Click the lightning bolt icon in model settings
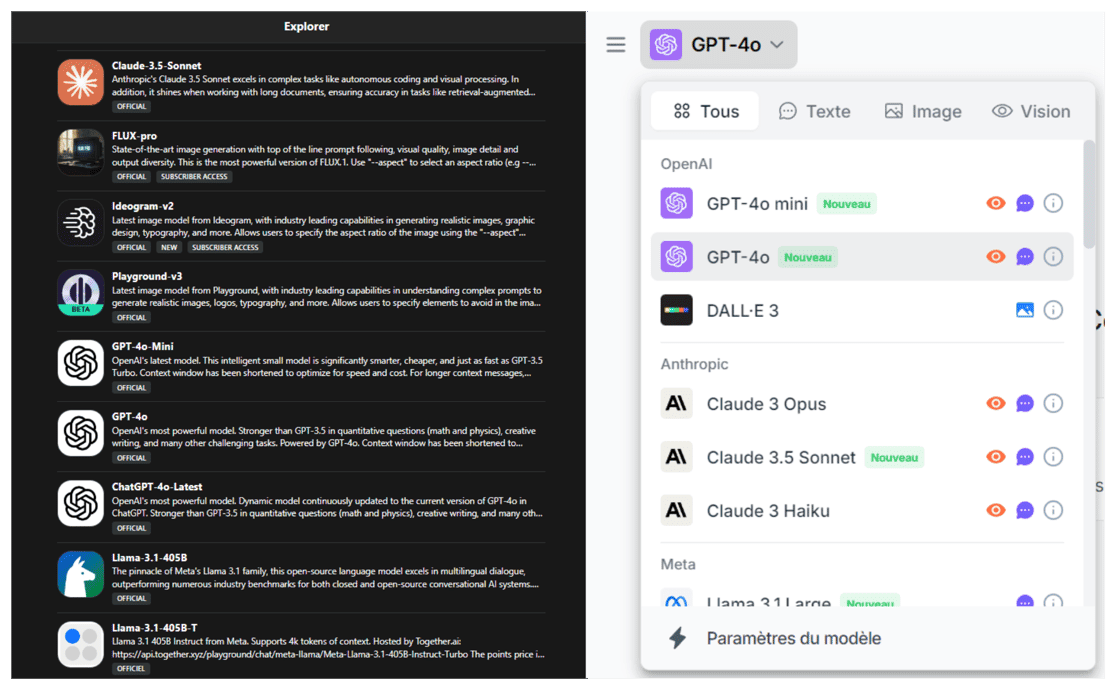Image resolution: width=1116 pixels, height=690 pixels. coord(678,638)
